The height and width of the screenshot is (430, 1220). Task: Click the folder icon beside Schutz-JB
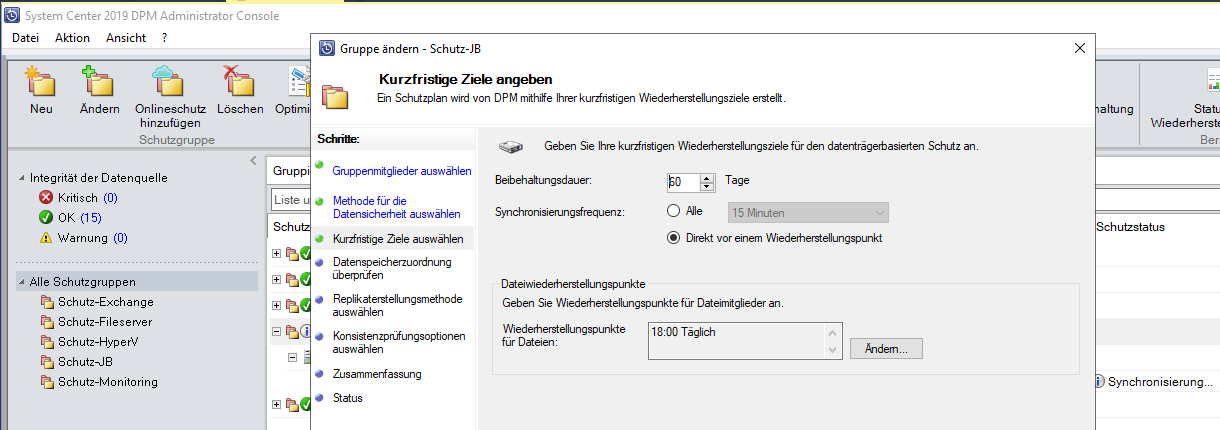pos(47,362)
